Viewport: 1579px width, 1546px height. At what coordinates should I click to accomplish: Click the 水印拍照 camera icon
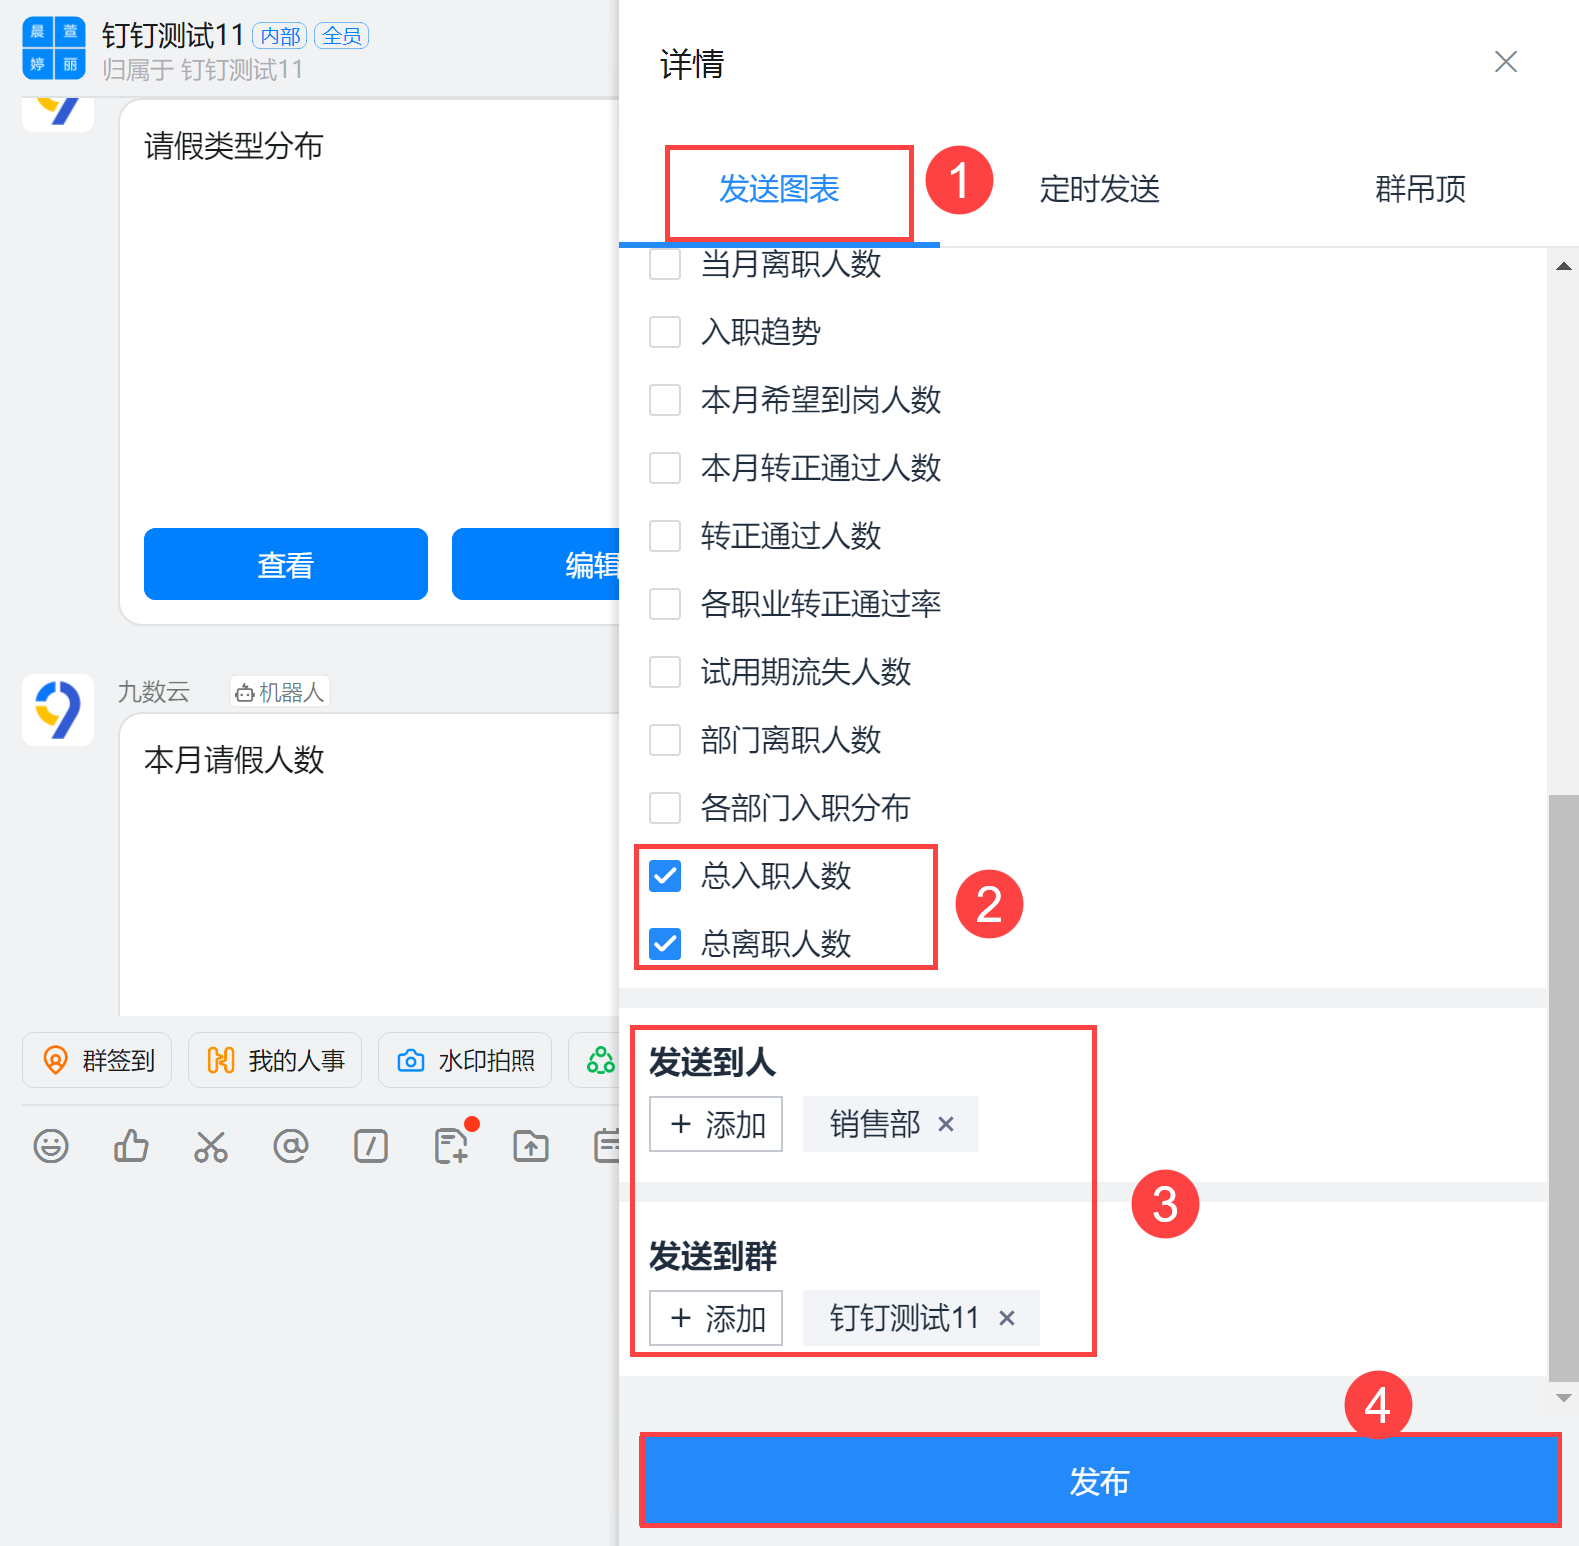[x=411, y=1060]
